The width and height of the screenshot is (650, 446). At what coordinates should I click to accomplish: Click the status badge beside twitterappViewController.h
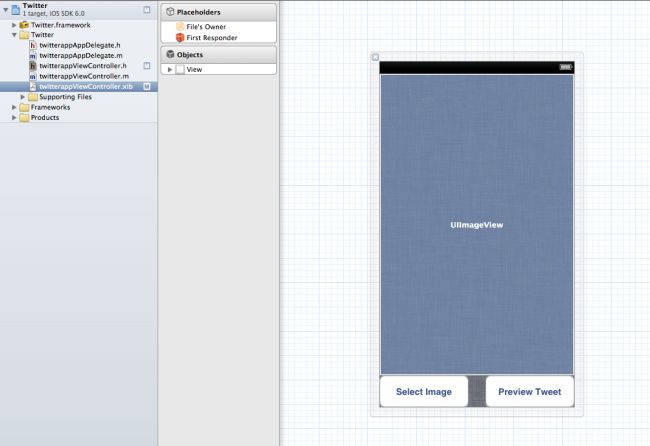[x=147, y=65]
